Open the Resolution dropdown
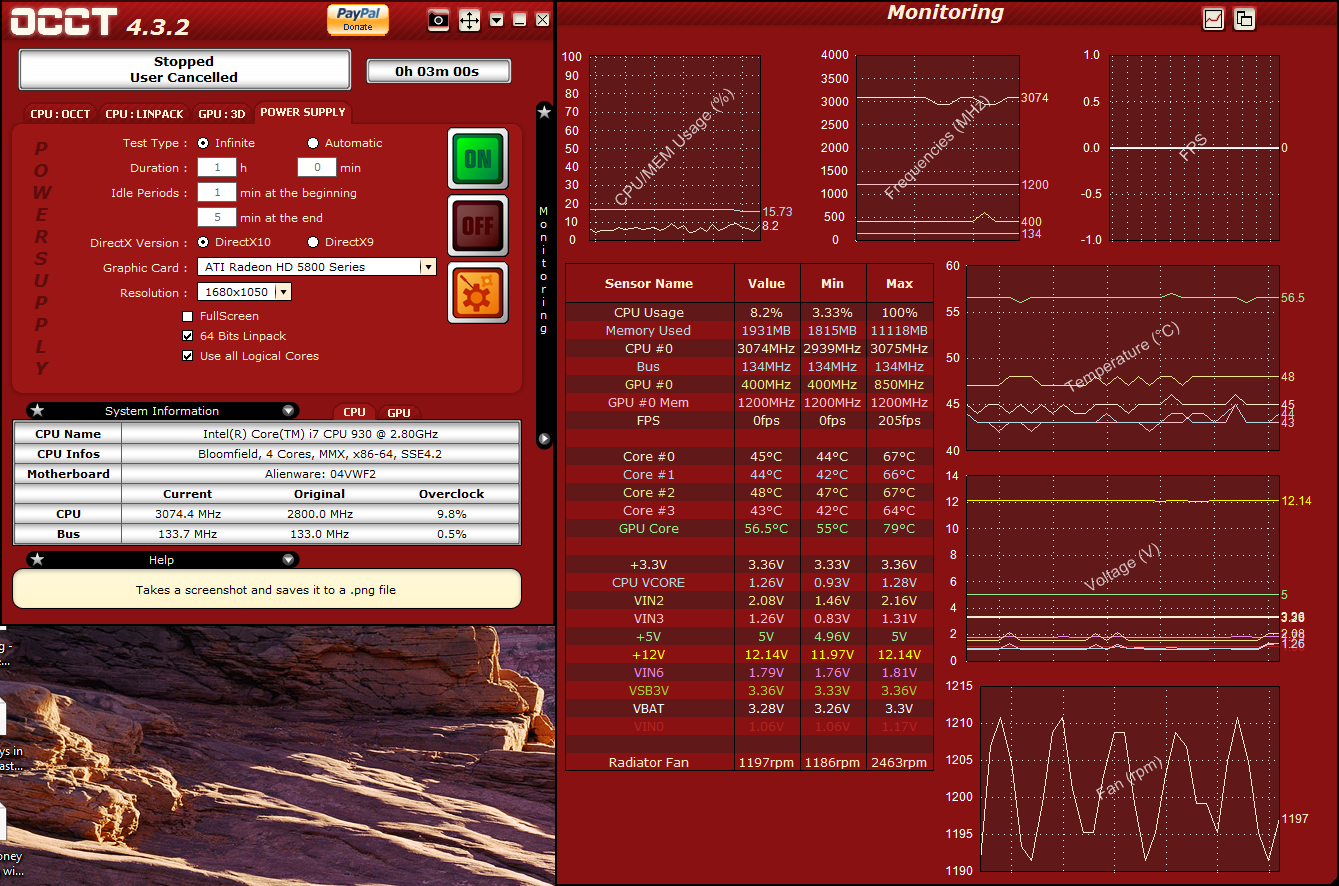1339x886 pixels. pos(283,292)
